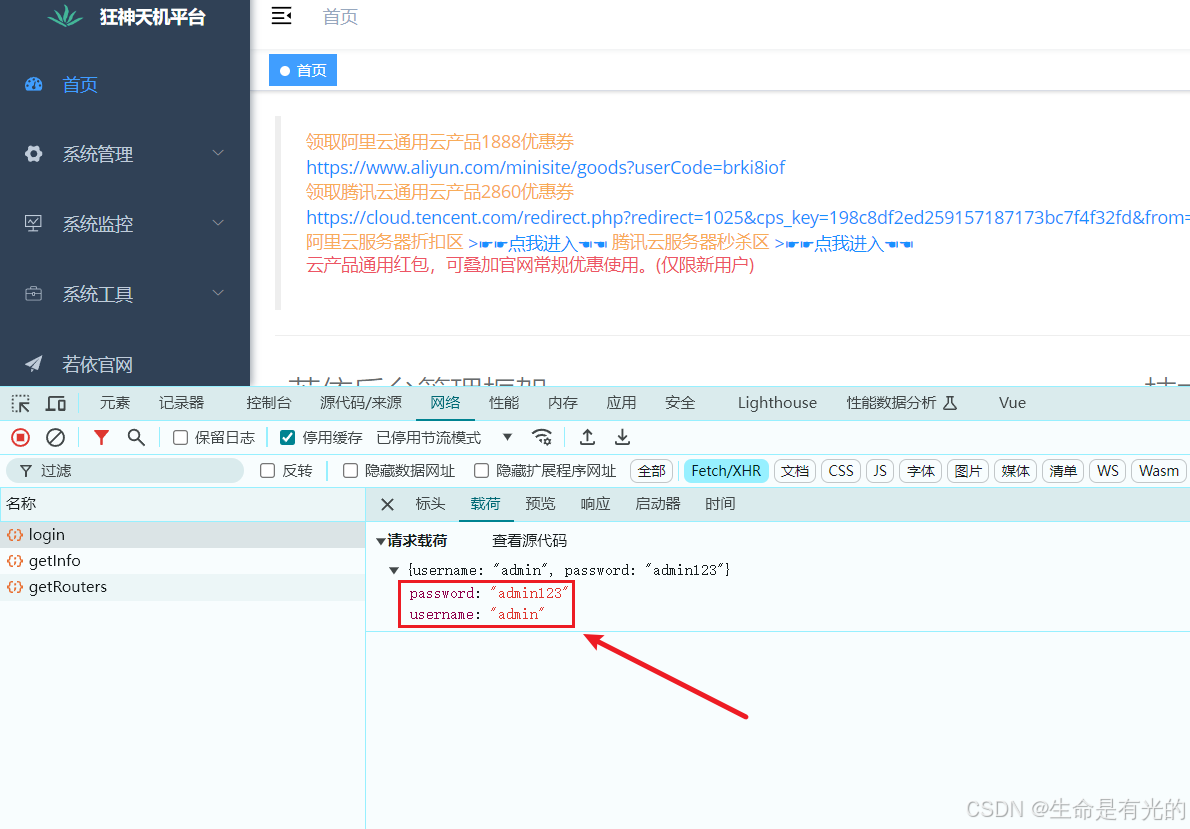The image size is (1190, 829).
Task: Click 首页 breadcrumb in header
Action: 340,17
